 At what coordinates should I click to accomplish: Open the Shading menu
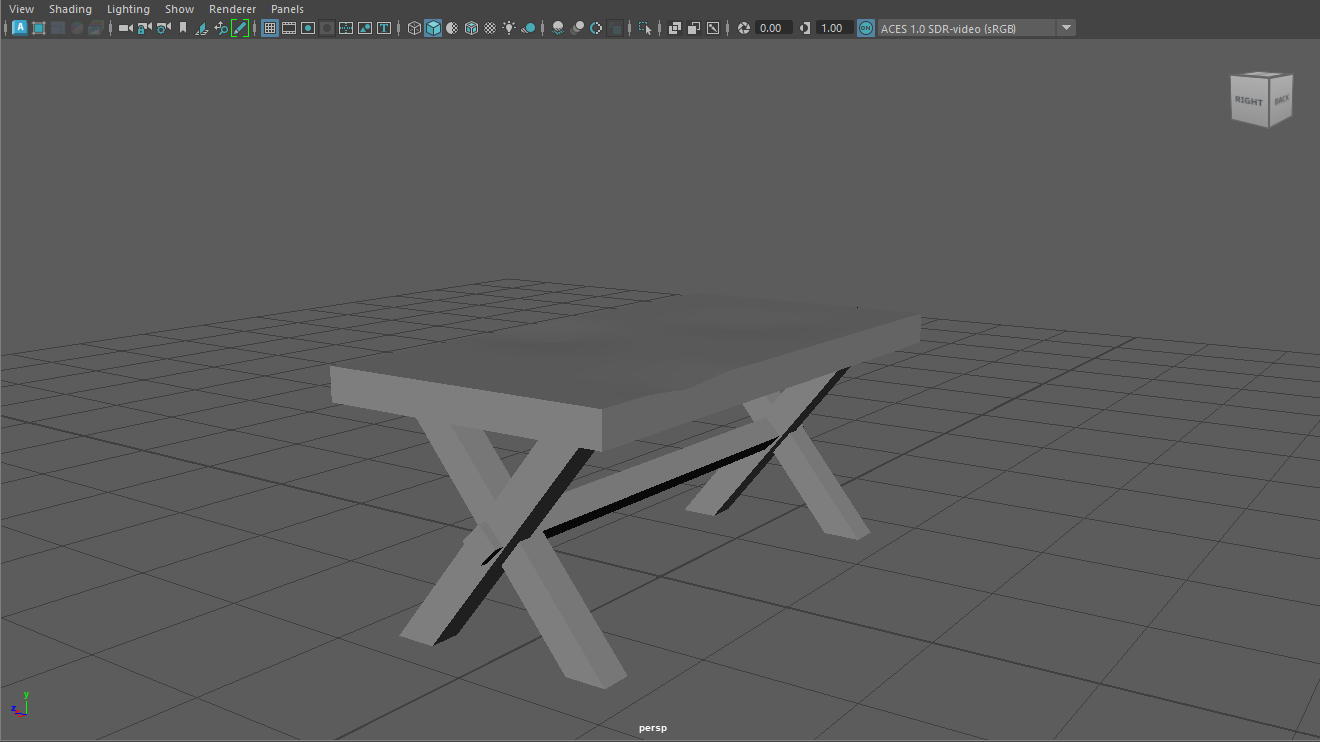coord(70,9)
